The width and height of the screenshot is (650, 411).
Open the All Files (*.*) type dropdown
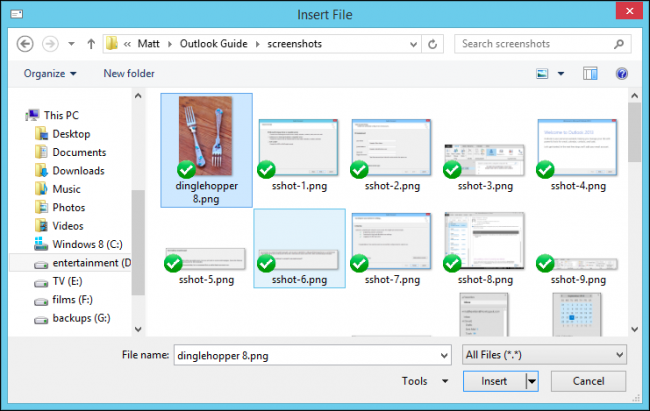click(544, 355)
